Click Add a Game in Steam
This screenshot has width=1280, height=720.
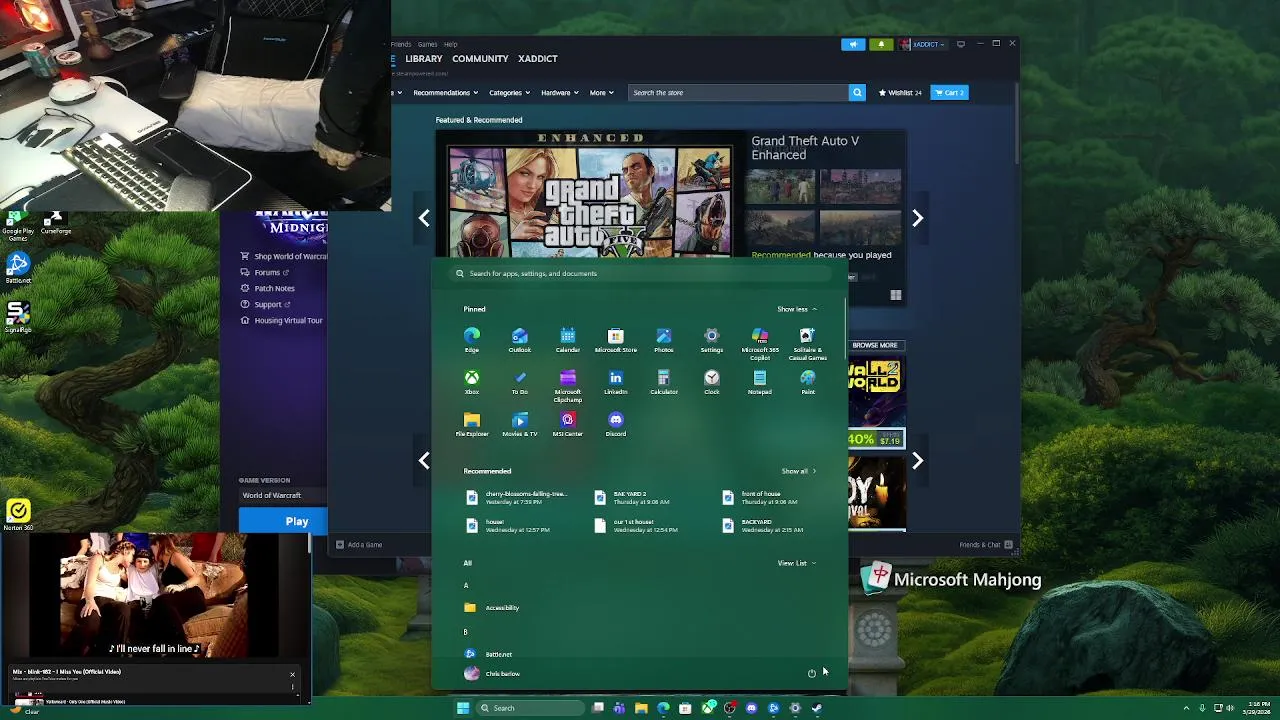coord(359,545)
